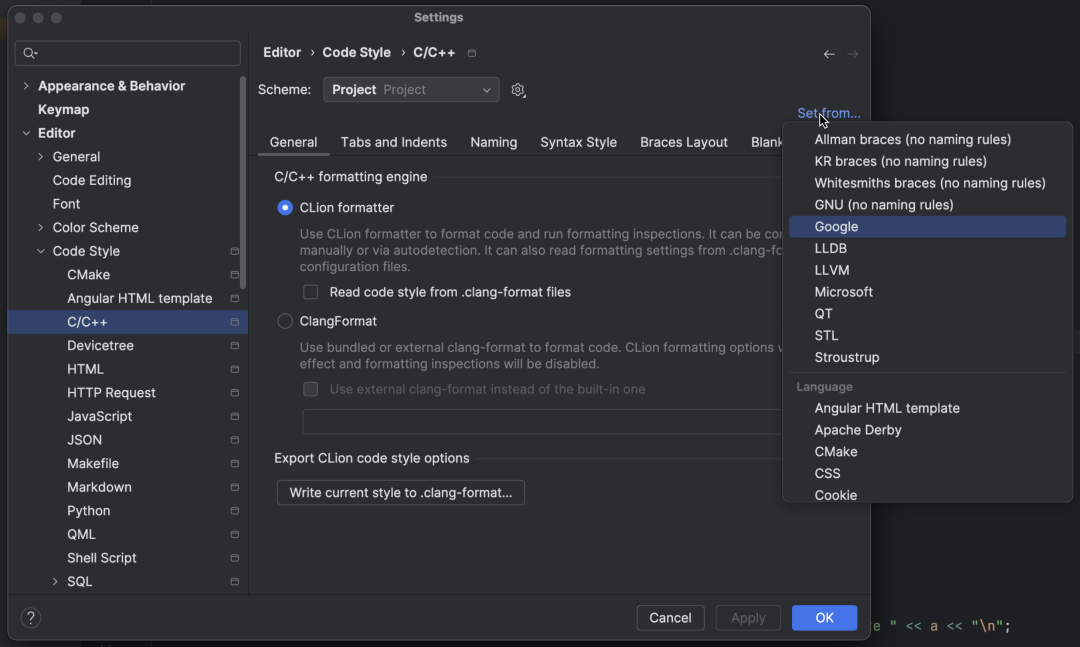Click the project marker icon on Devicetree row
This screenshot has width=1080, height=647.
(x=234, y=346)
